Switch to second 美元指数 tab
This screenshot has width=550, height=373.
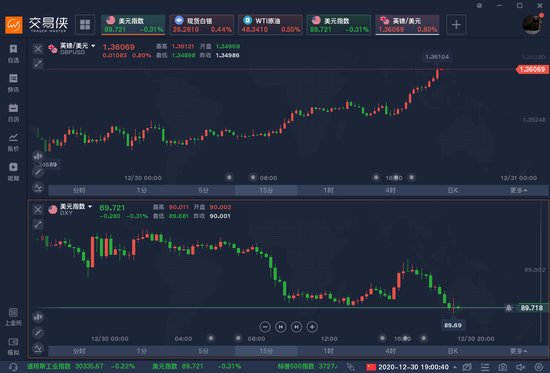pyautogui.click(x=338, y=25)
